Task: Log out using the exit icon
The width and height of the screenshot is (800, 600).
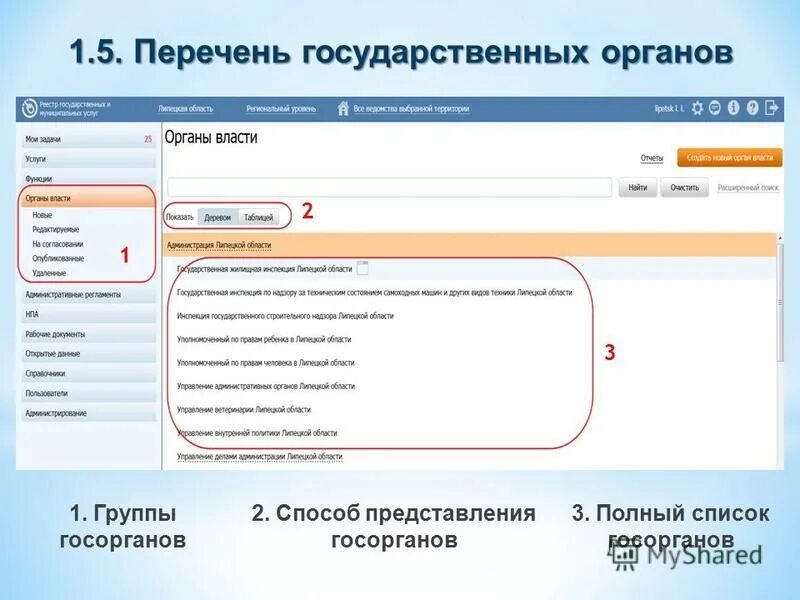Action: point(771,108)
